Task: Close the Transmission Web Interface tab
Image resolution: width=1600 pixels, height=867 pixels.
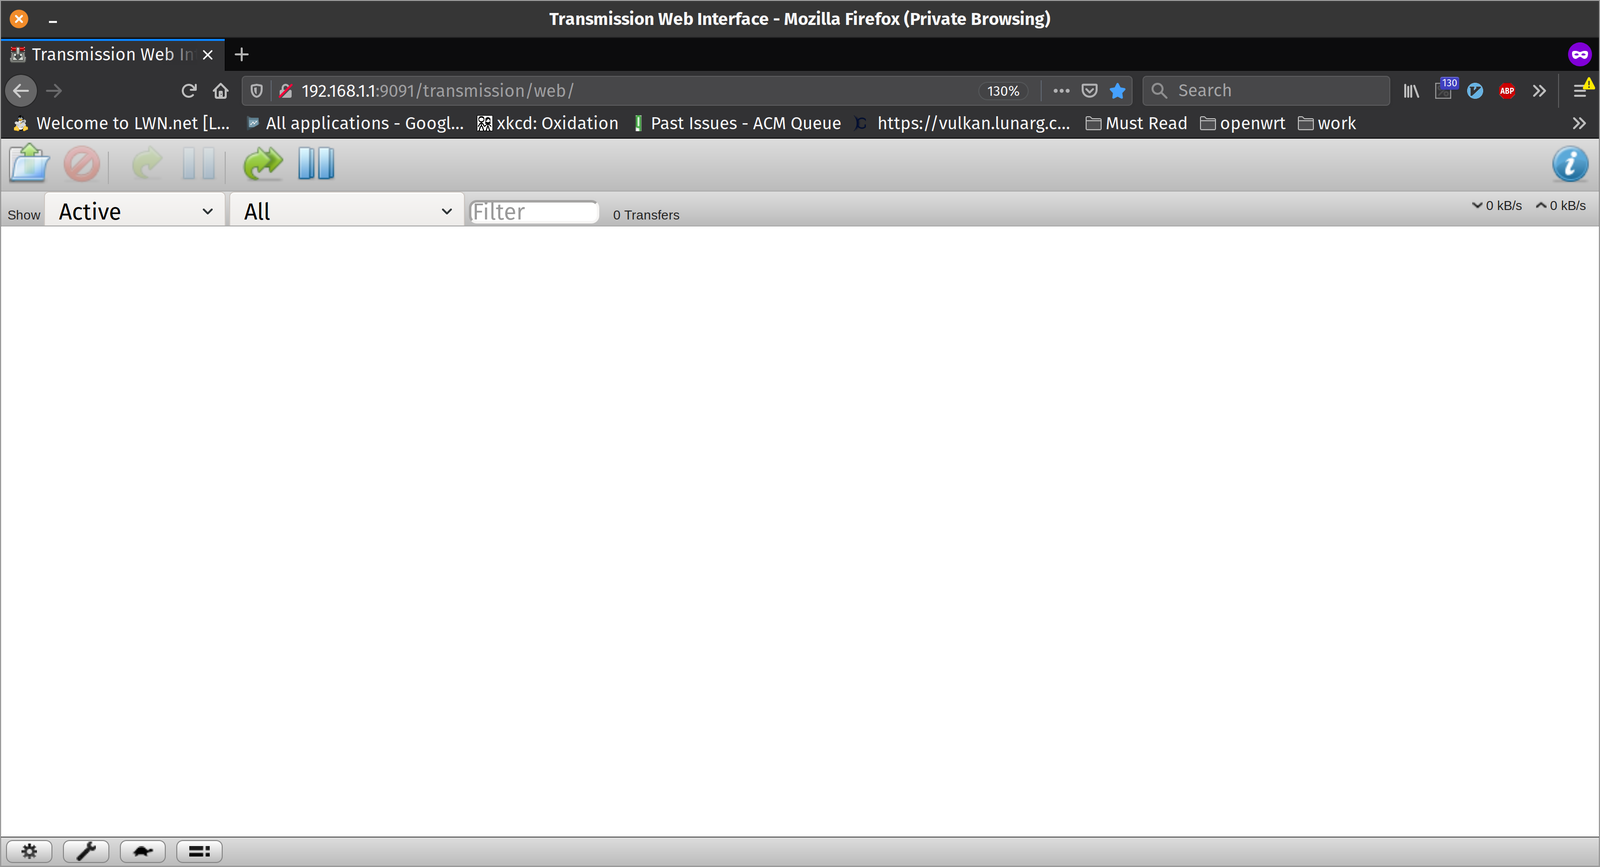Action: point(208,55)
